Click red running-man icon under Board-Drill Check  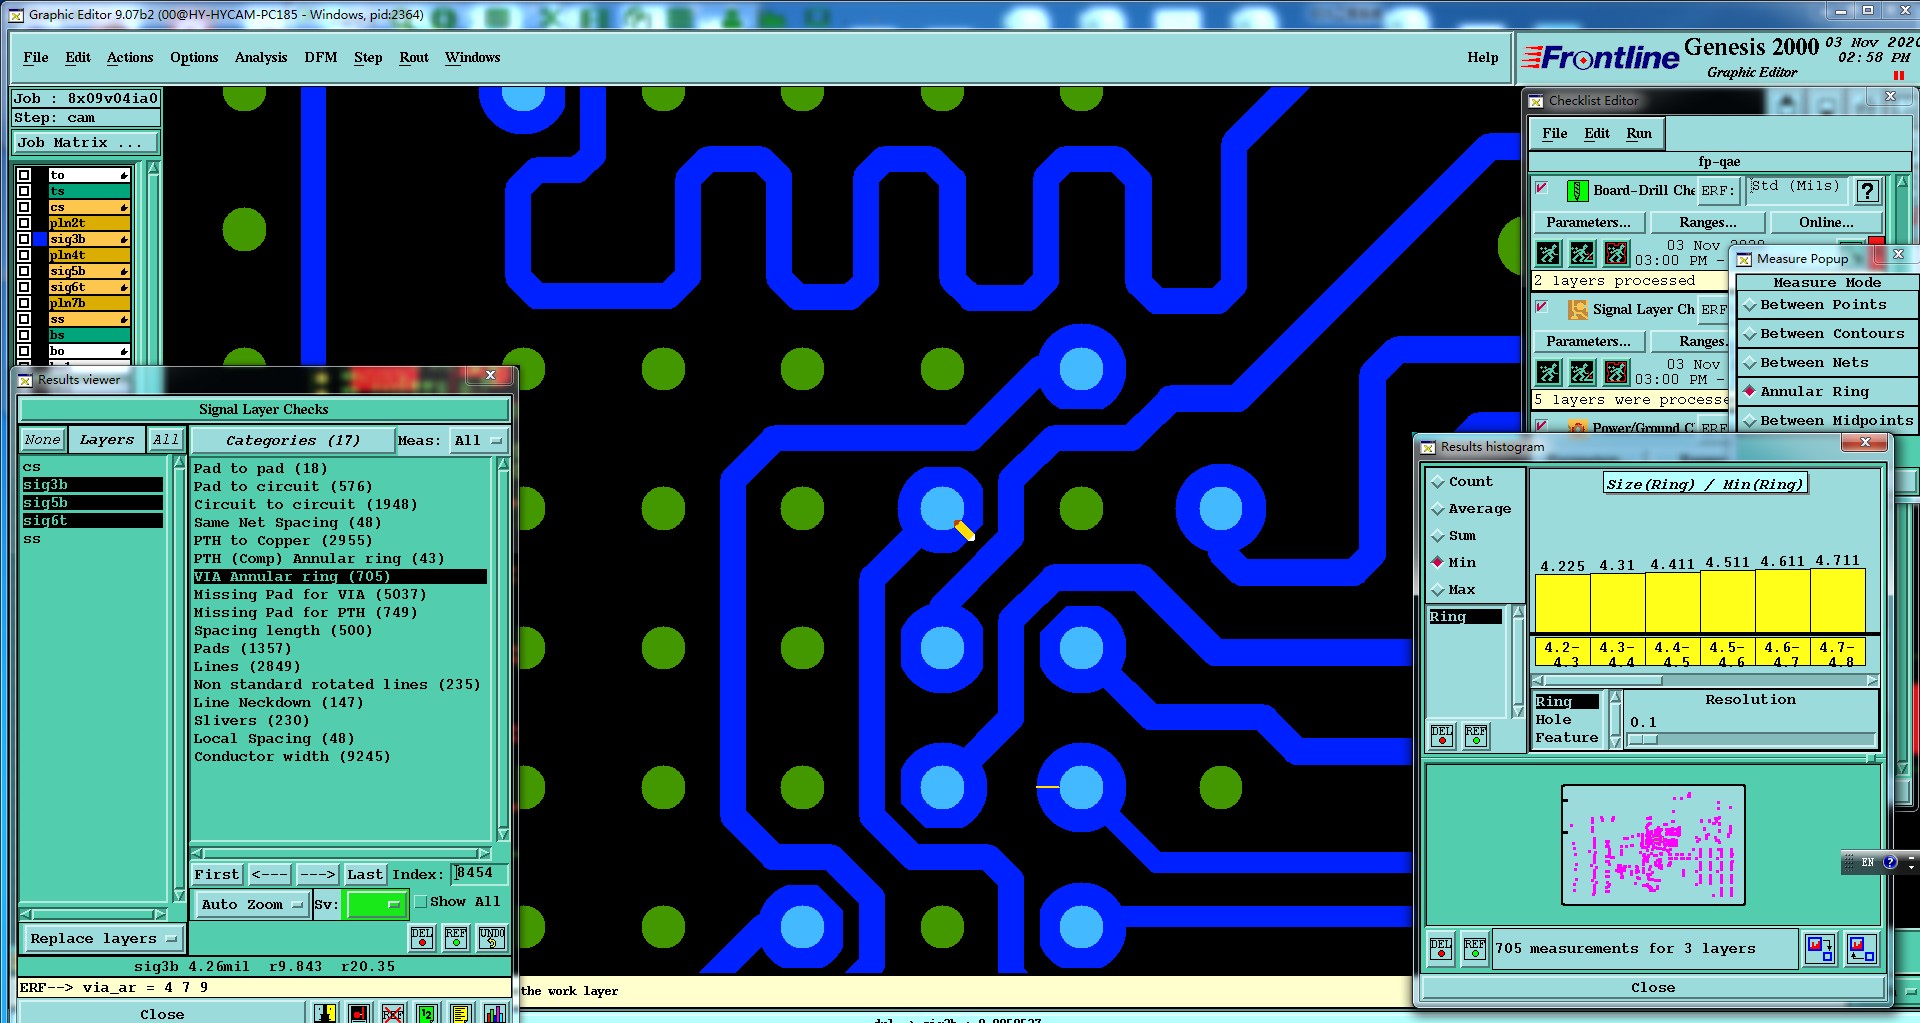pos(1616,253)
